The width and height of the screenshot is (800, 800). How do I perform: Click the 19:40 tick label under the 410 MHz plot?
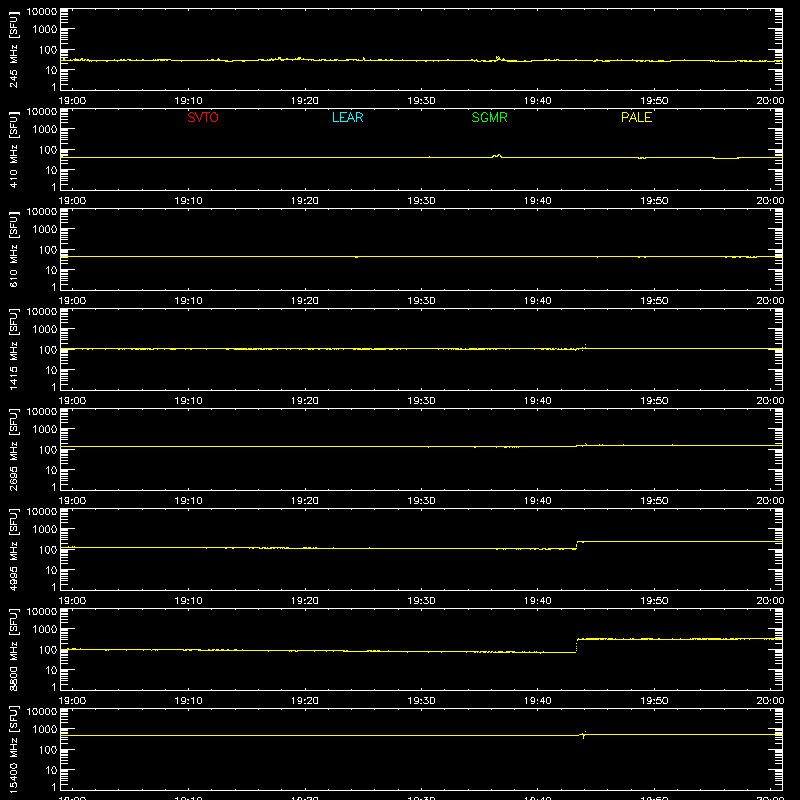[538, 201]
